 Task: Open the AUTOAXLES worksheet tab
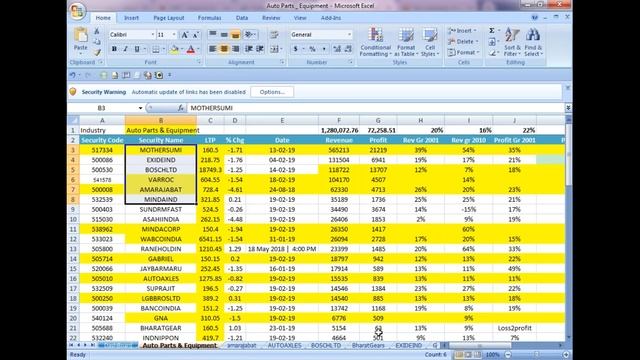click(284, 345)
